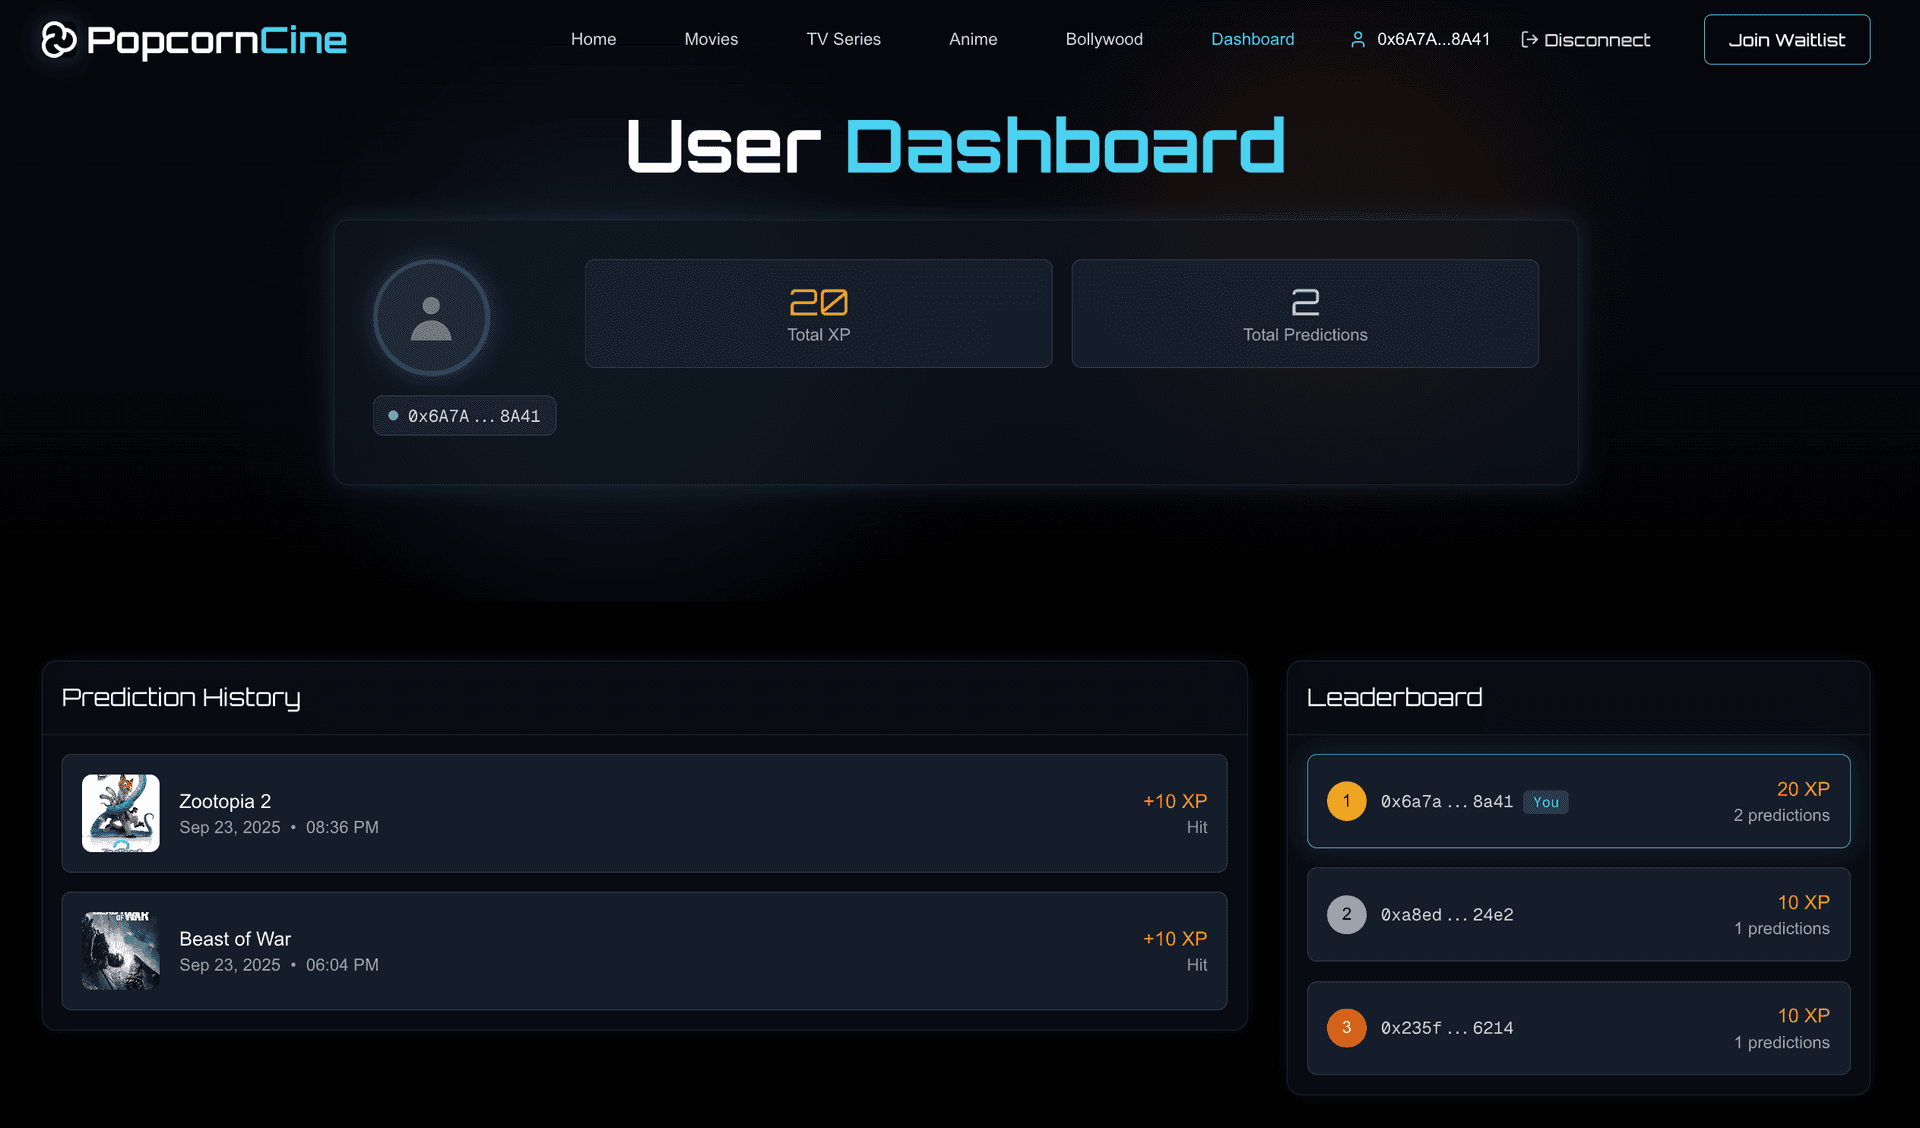
Task: Click the Join Waitlist button
Action: point(1787,39)
